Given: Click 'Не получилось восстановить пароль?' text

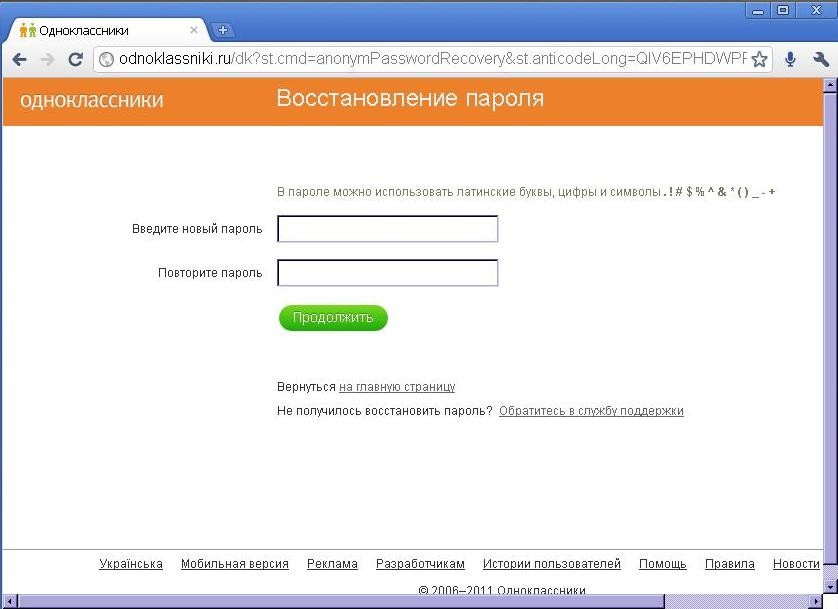Looking at the screenshot, I should [x=384, y=411].
